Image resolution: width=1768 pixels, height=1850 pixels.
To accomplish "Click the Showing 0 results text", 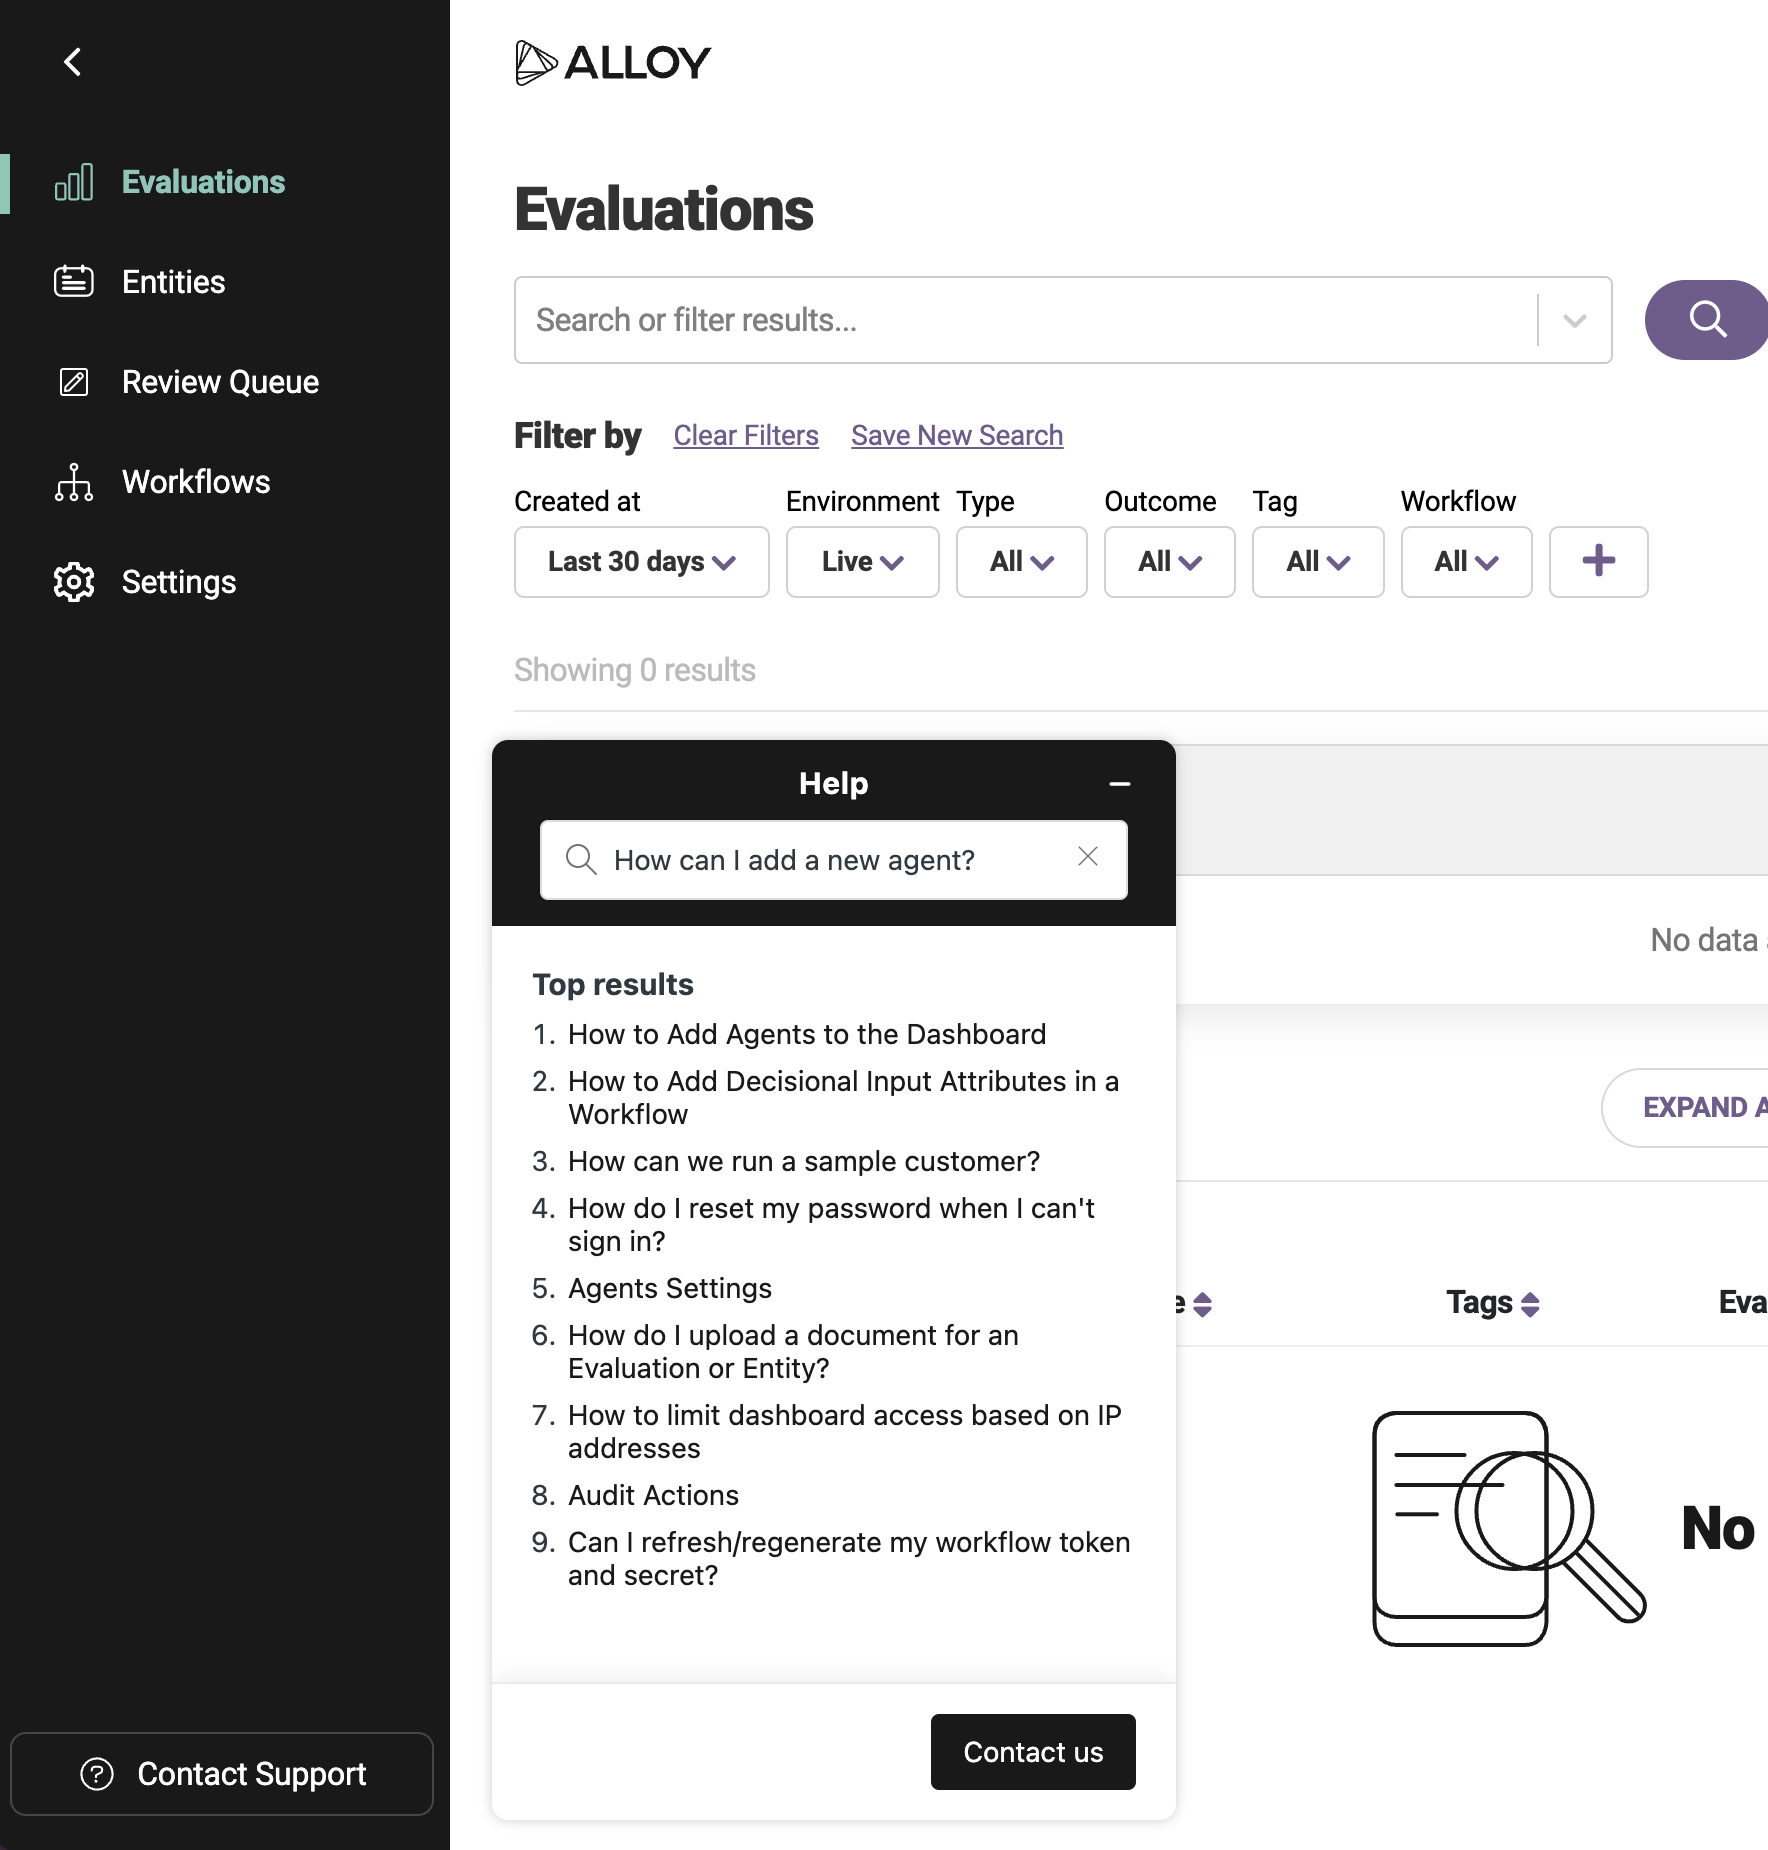I will (x=635, y=670).
